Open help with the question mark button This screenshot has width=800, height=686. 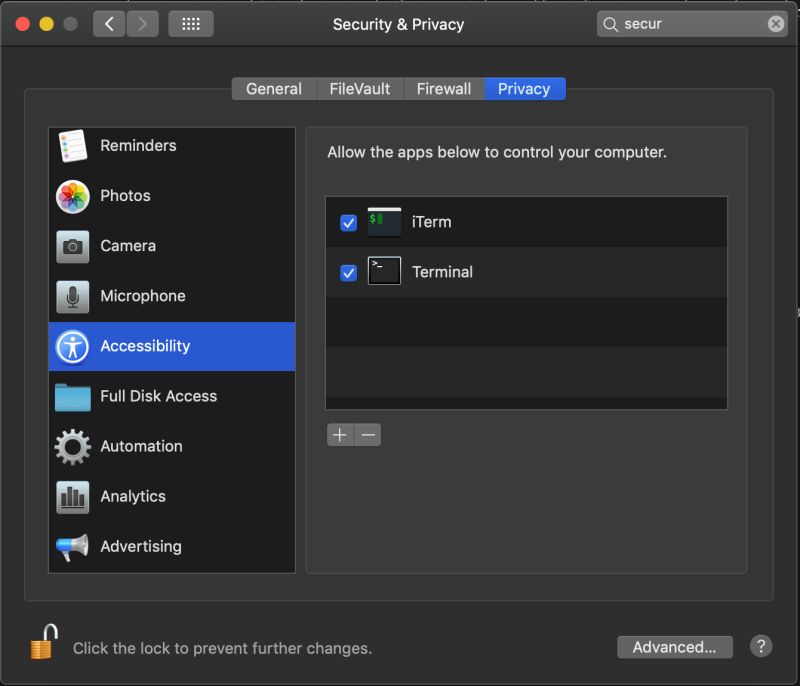coord(761,646)
